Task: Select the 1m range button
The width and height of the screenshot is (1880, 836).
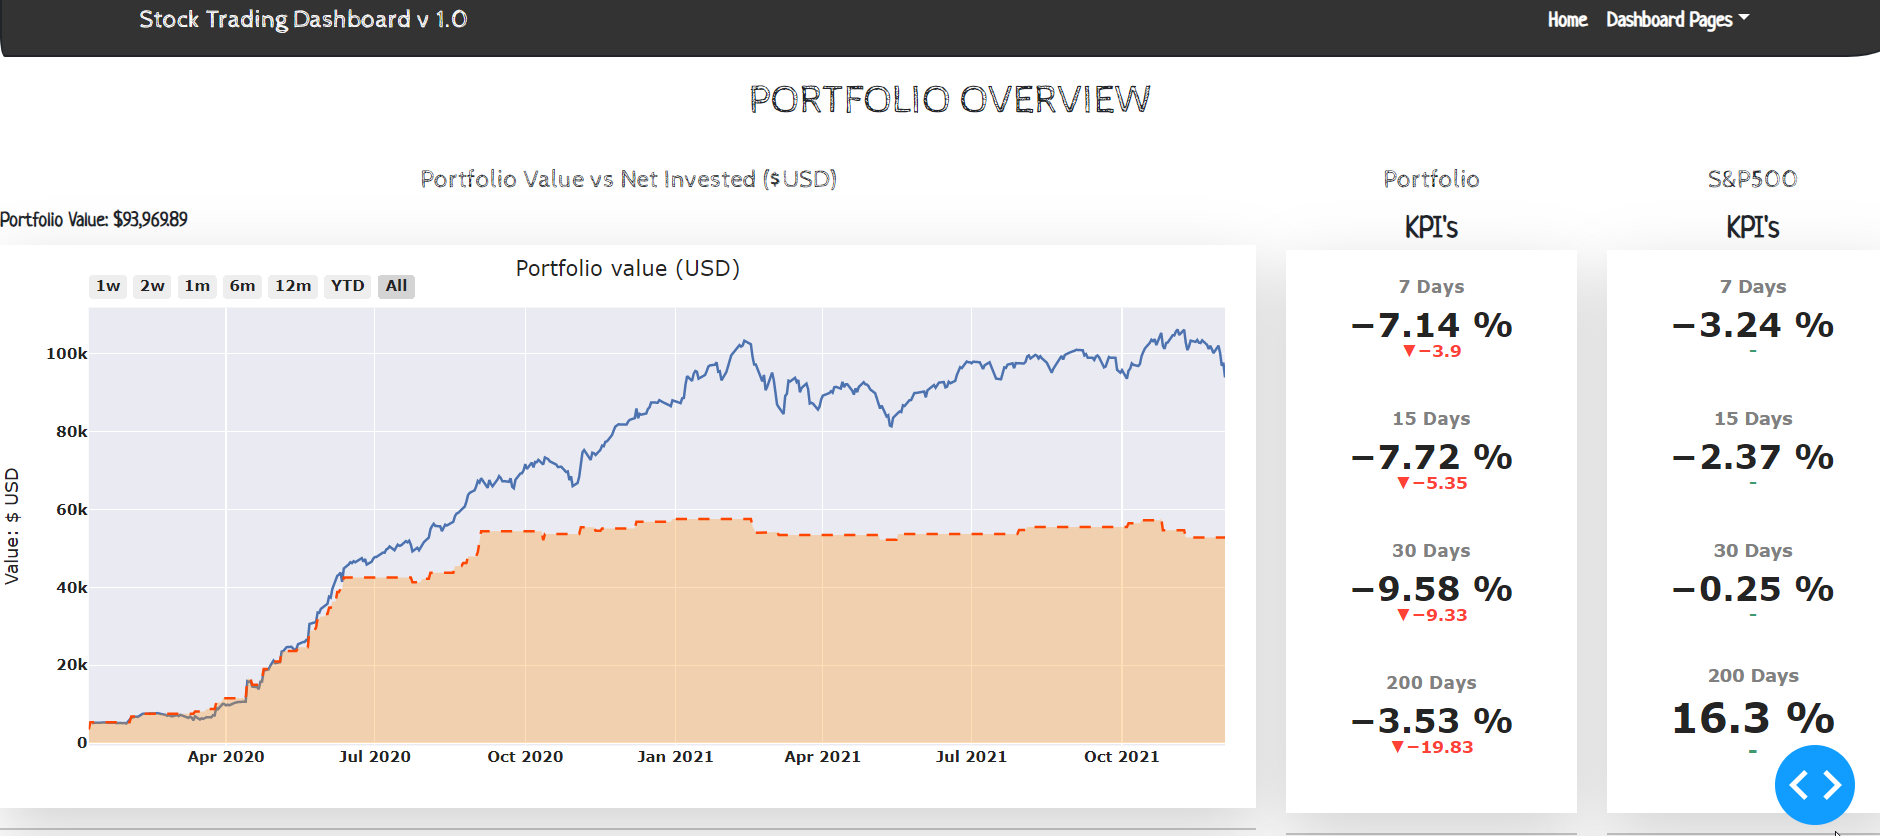Action: click(197, 286)
